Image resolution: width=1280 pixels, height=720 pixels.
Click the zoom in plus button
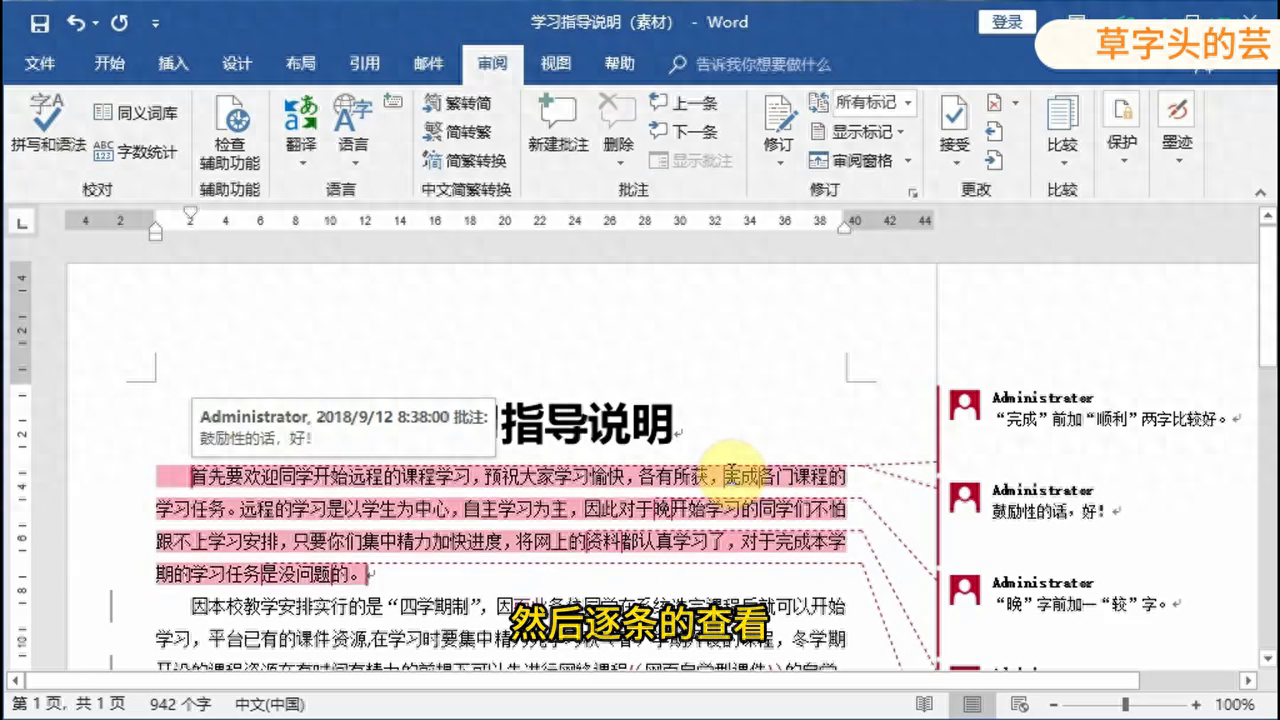pyautogui.click(x=1196, y=704)
